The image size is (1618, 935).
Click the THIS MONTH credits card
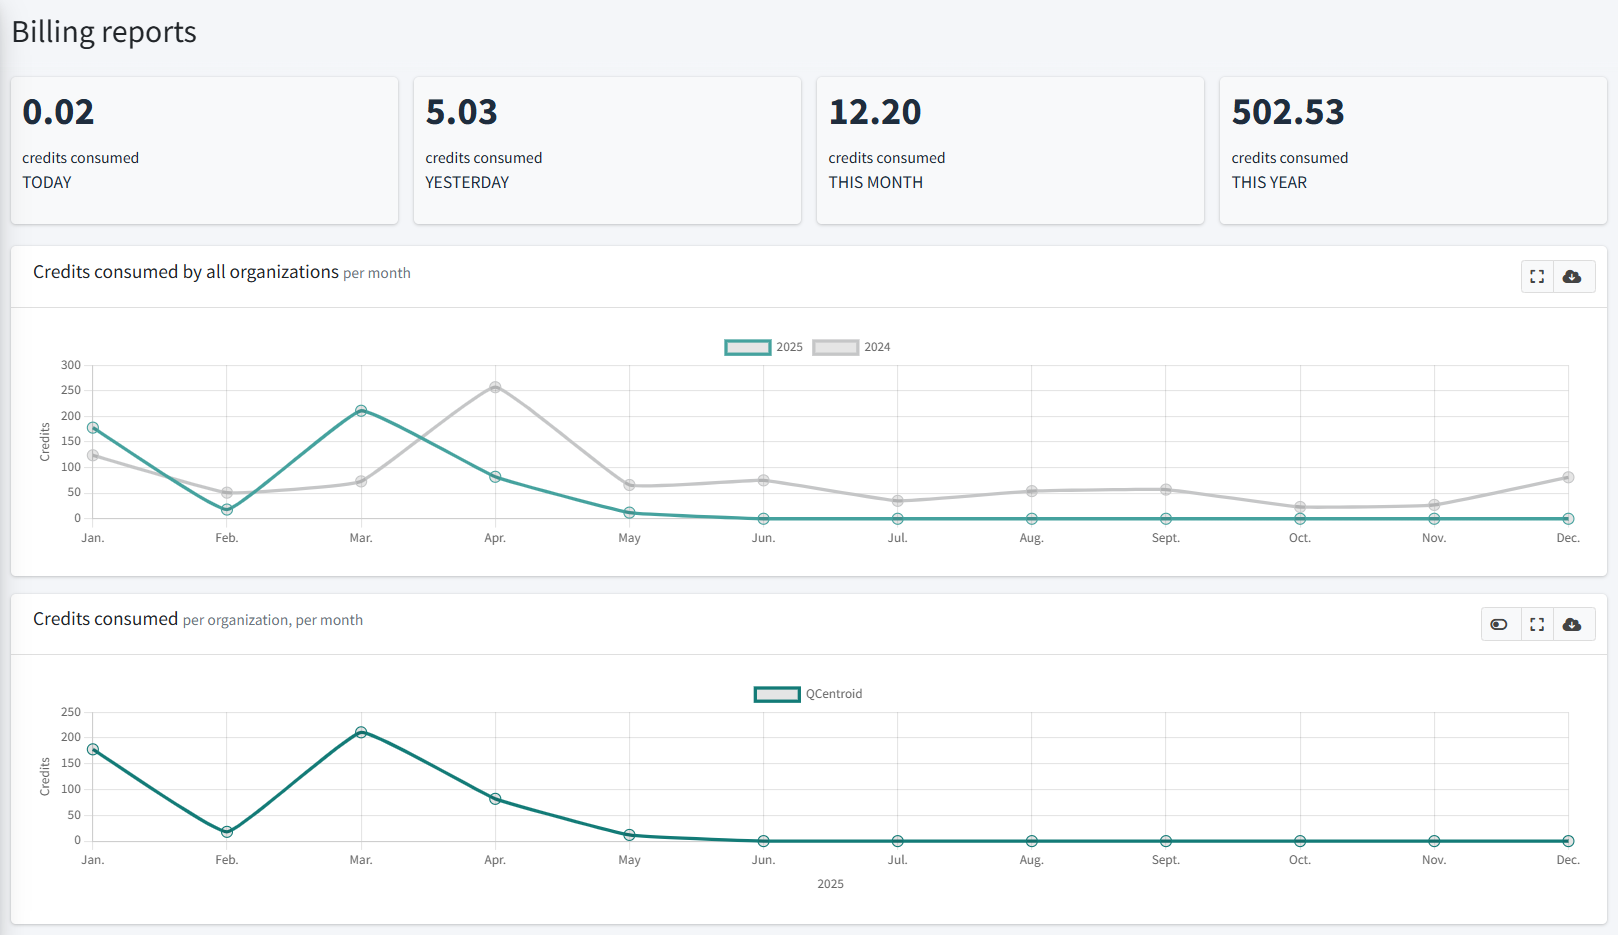click(x=1010, y=150)
